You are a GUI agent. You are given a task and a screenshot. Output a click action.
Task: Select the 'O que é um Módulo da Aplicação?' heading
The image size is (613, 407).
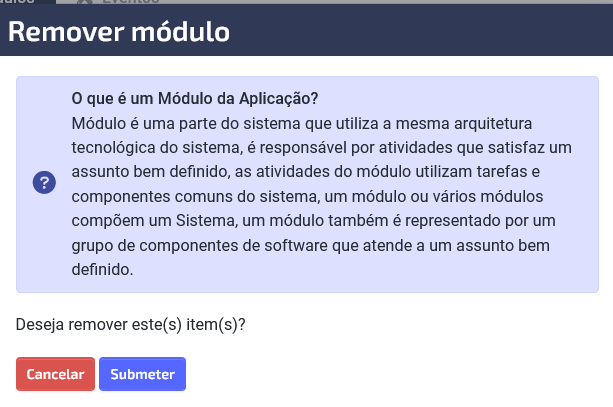[195, 98]
